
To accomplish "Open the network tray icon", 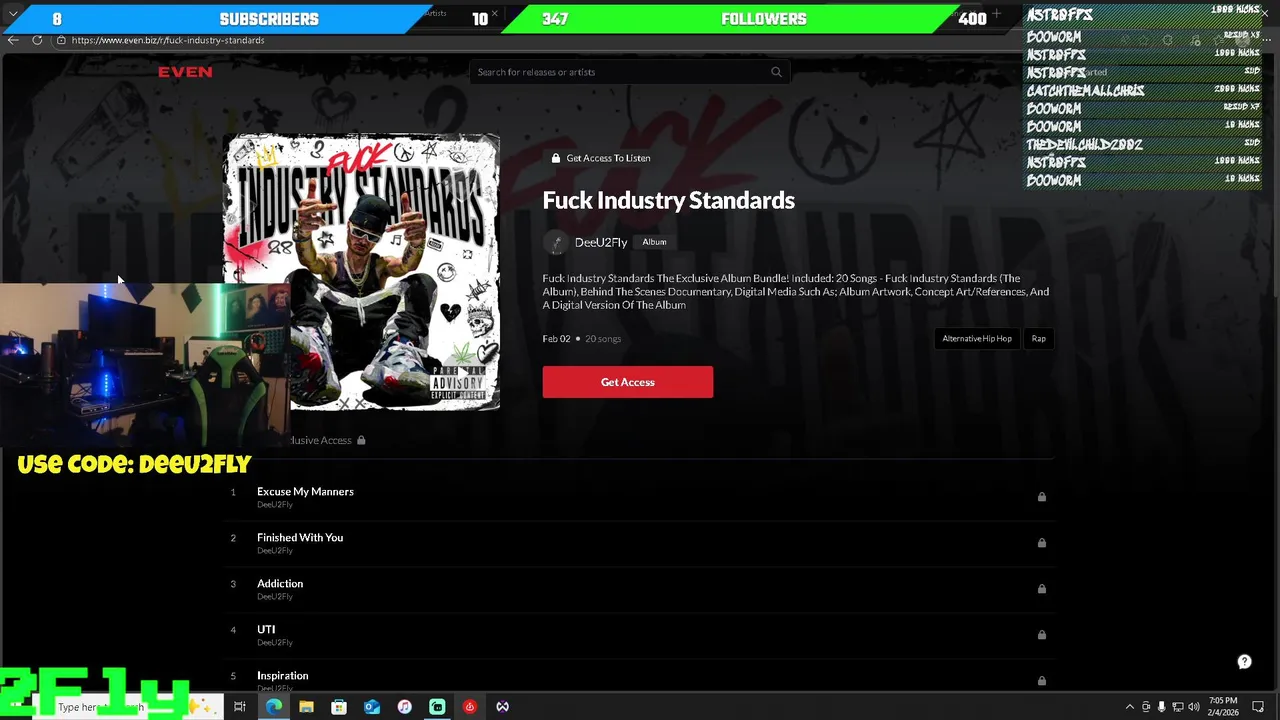I will pos(1177,707).
